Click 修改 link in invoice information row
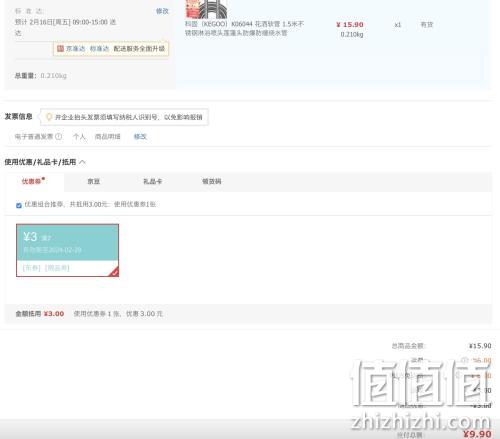The height and width of the screenshot is (439, 500). (x=140, y=136)
